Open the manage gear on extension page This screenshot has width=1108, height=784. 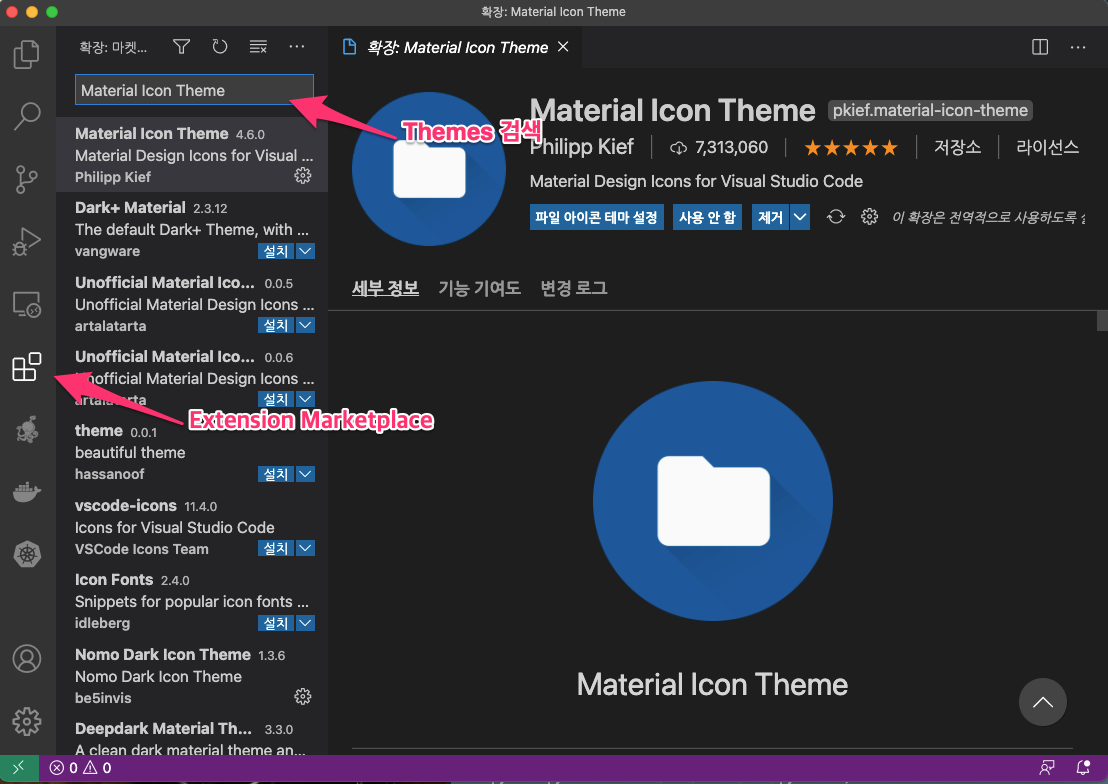tap(869, 216)
